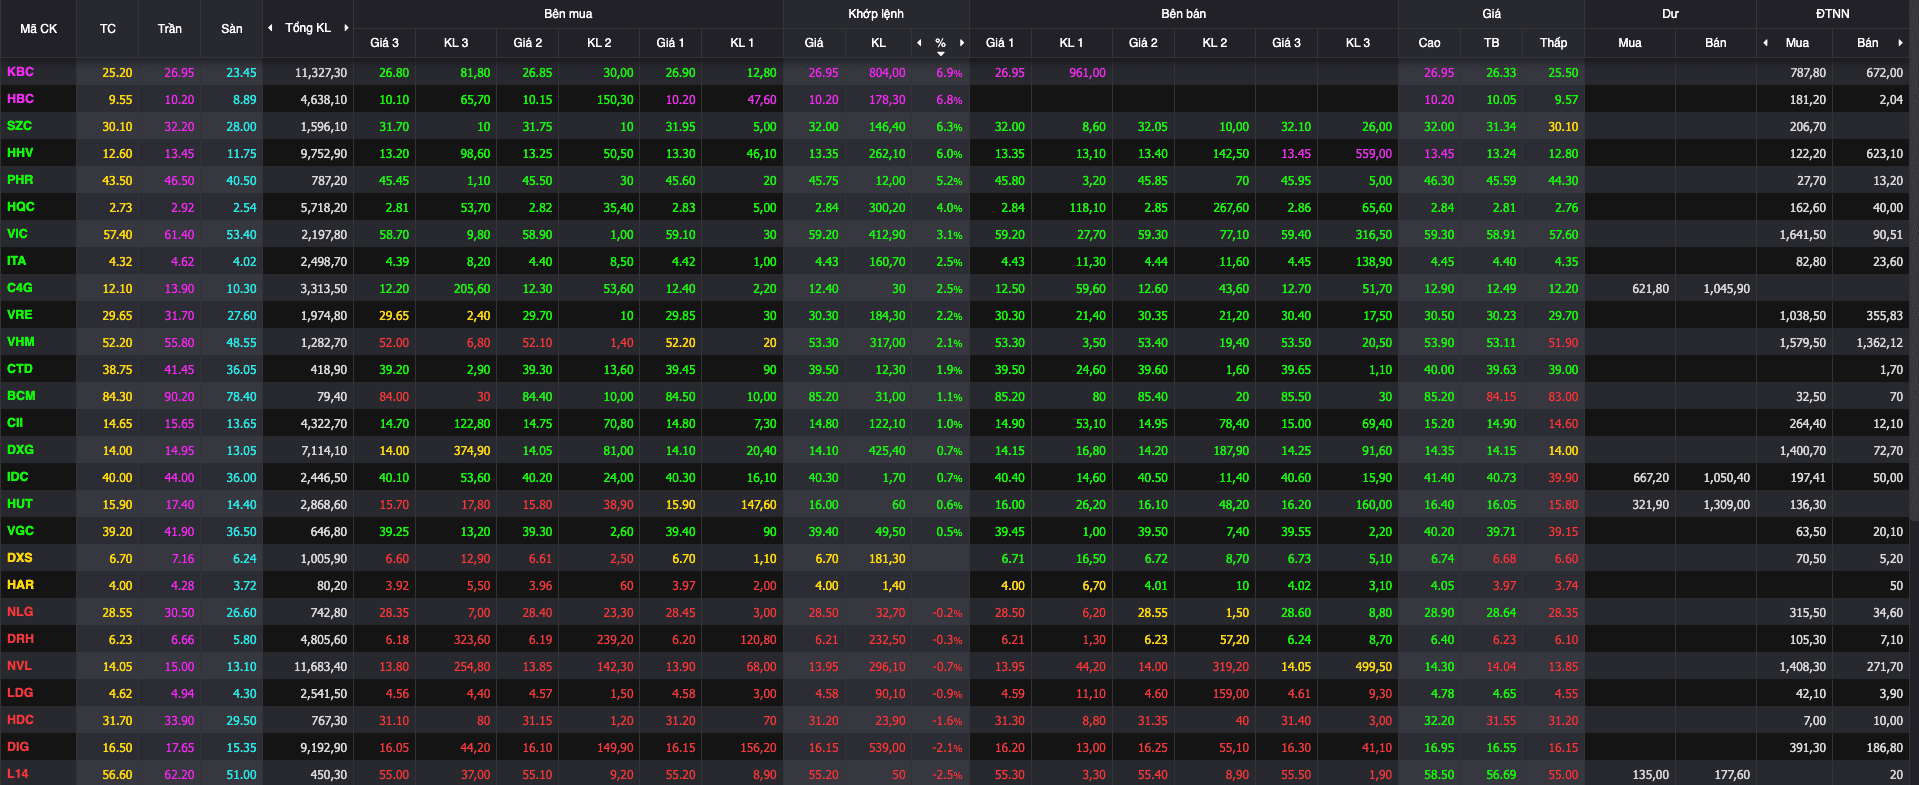This screenshot has width=1919, height=785.
Task: Click right arrow beside % column header
Action: 962,43
